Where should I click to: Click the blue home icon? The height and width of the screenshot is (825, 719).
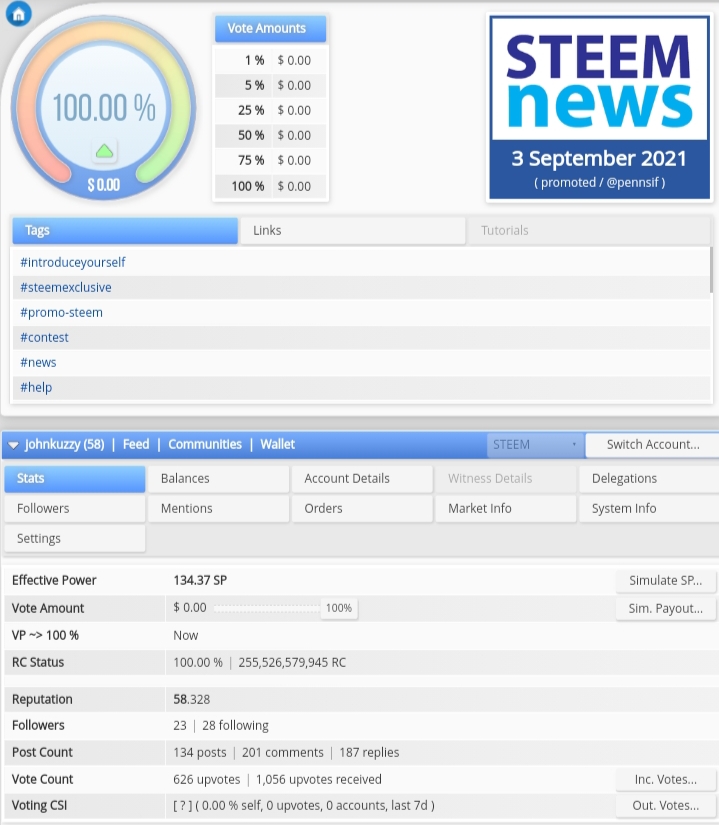click(x=18, y=14)
